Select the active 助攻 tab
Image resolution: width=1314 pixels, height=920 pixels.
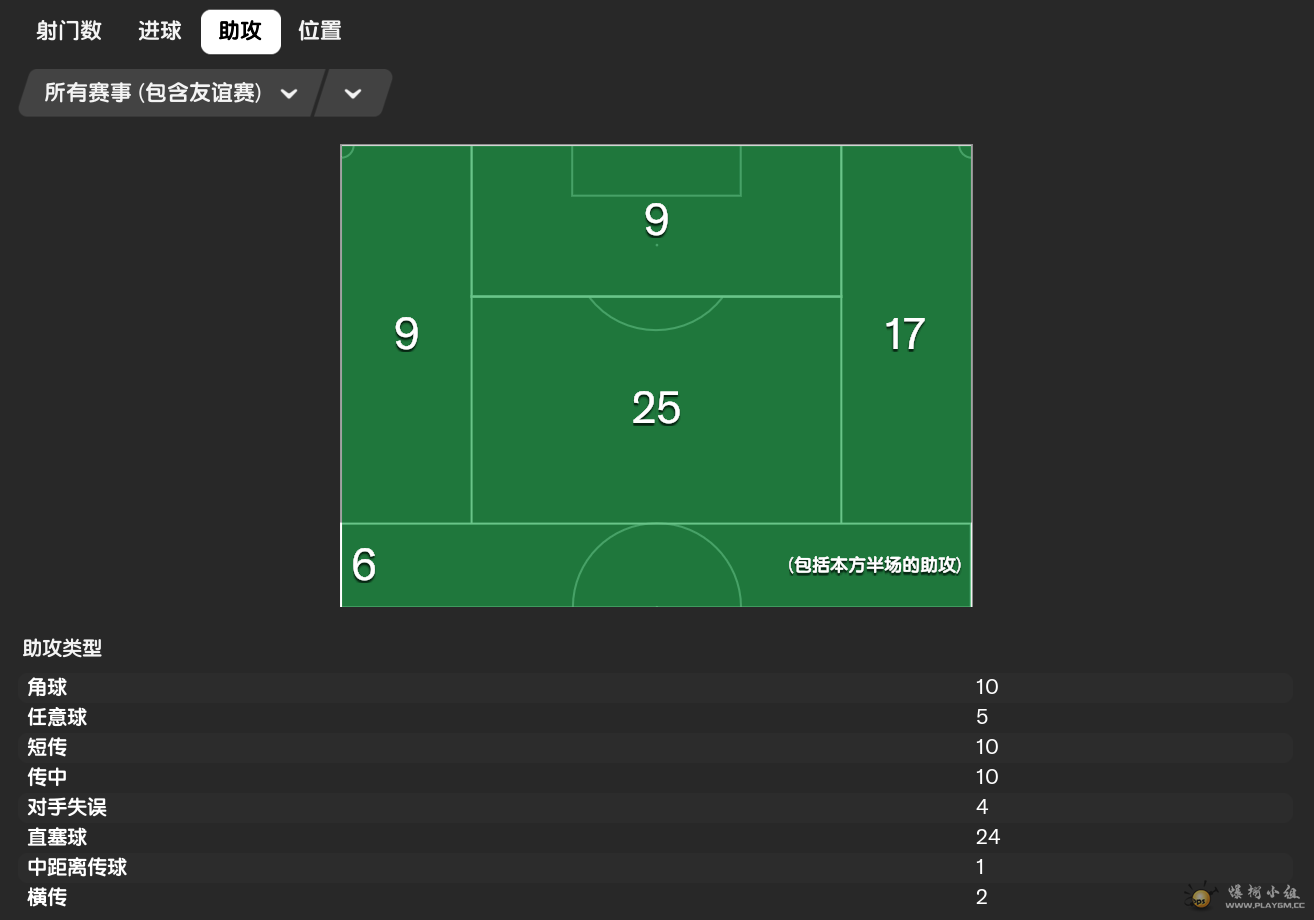coord(240,31)
